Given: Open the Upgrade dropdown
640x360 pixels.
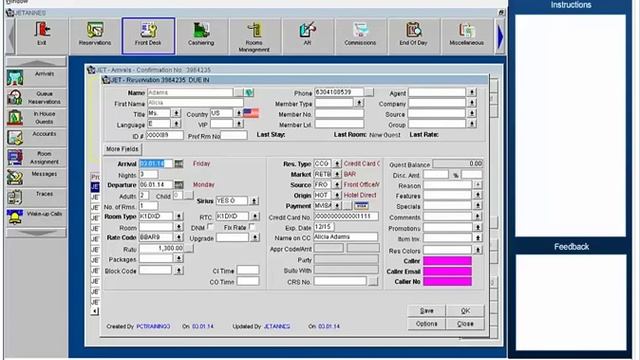Looking at the screenshot, I should click(255, 237).
